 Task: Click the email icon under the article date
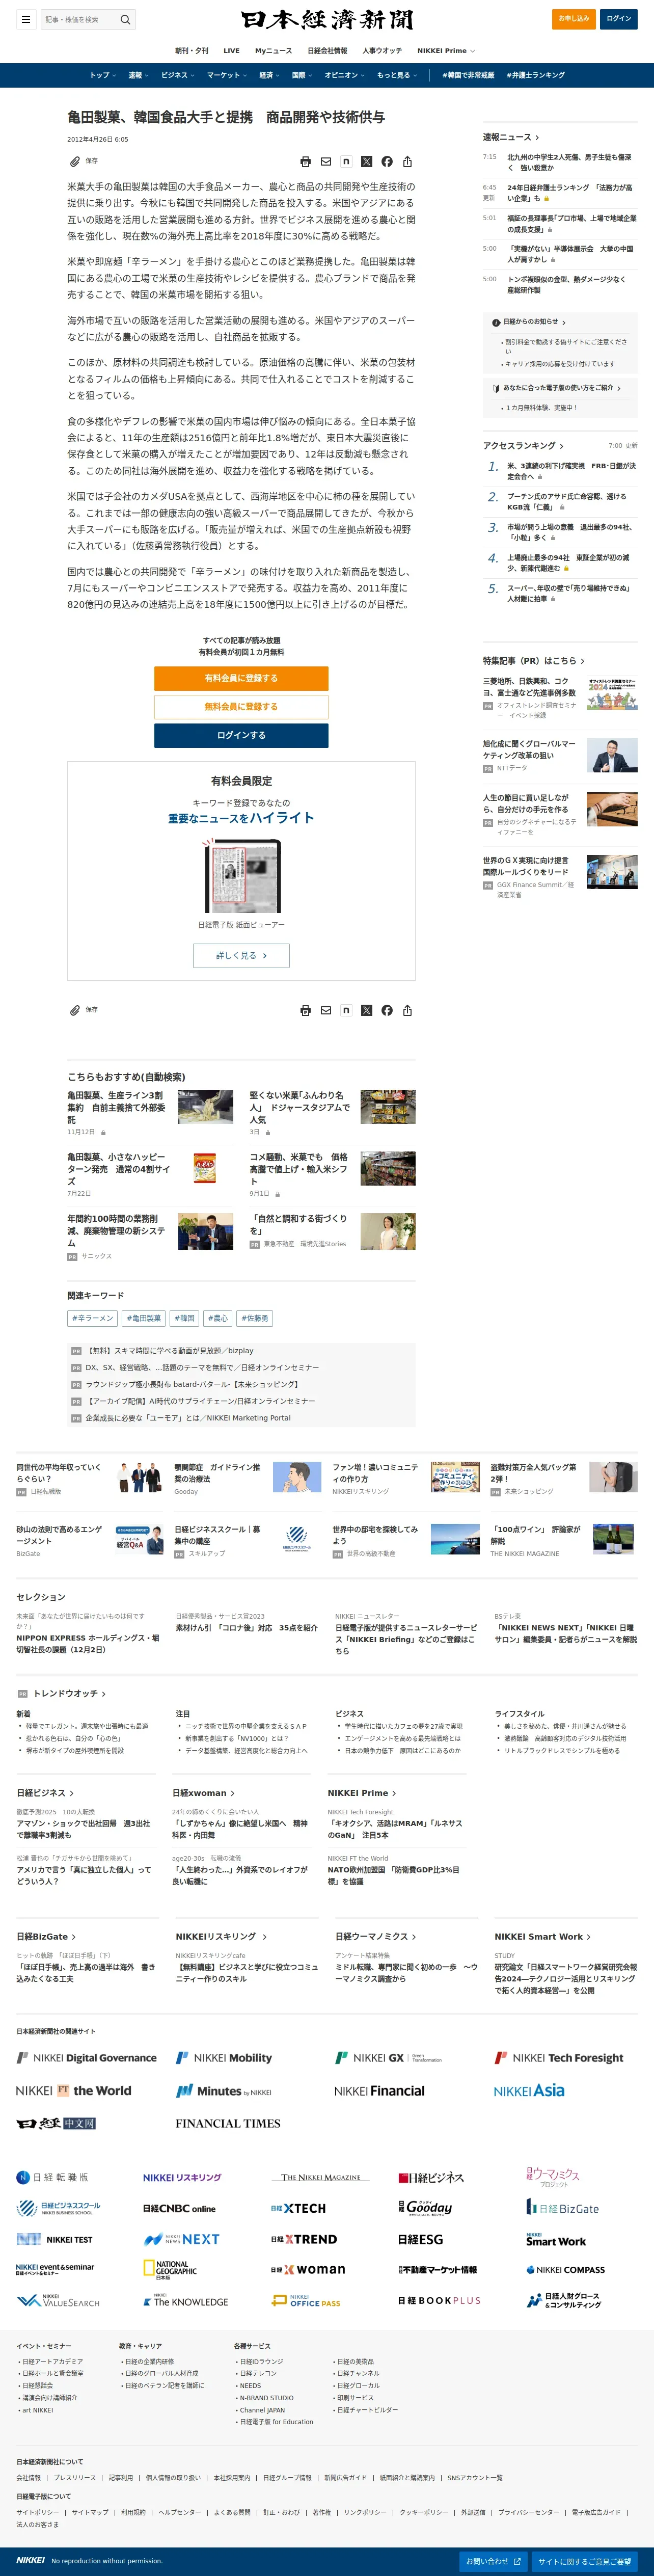[x=326, y=161]
